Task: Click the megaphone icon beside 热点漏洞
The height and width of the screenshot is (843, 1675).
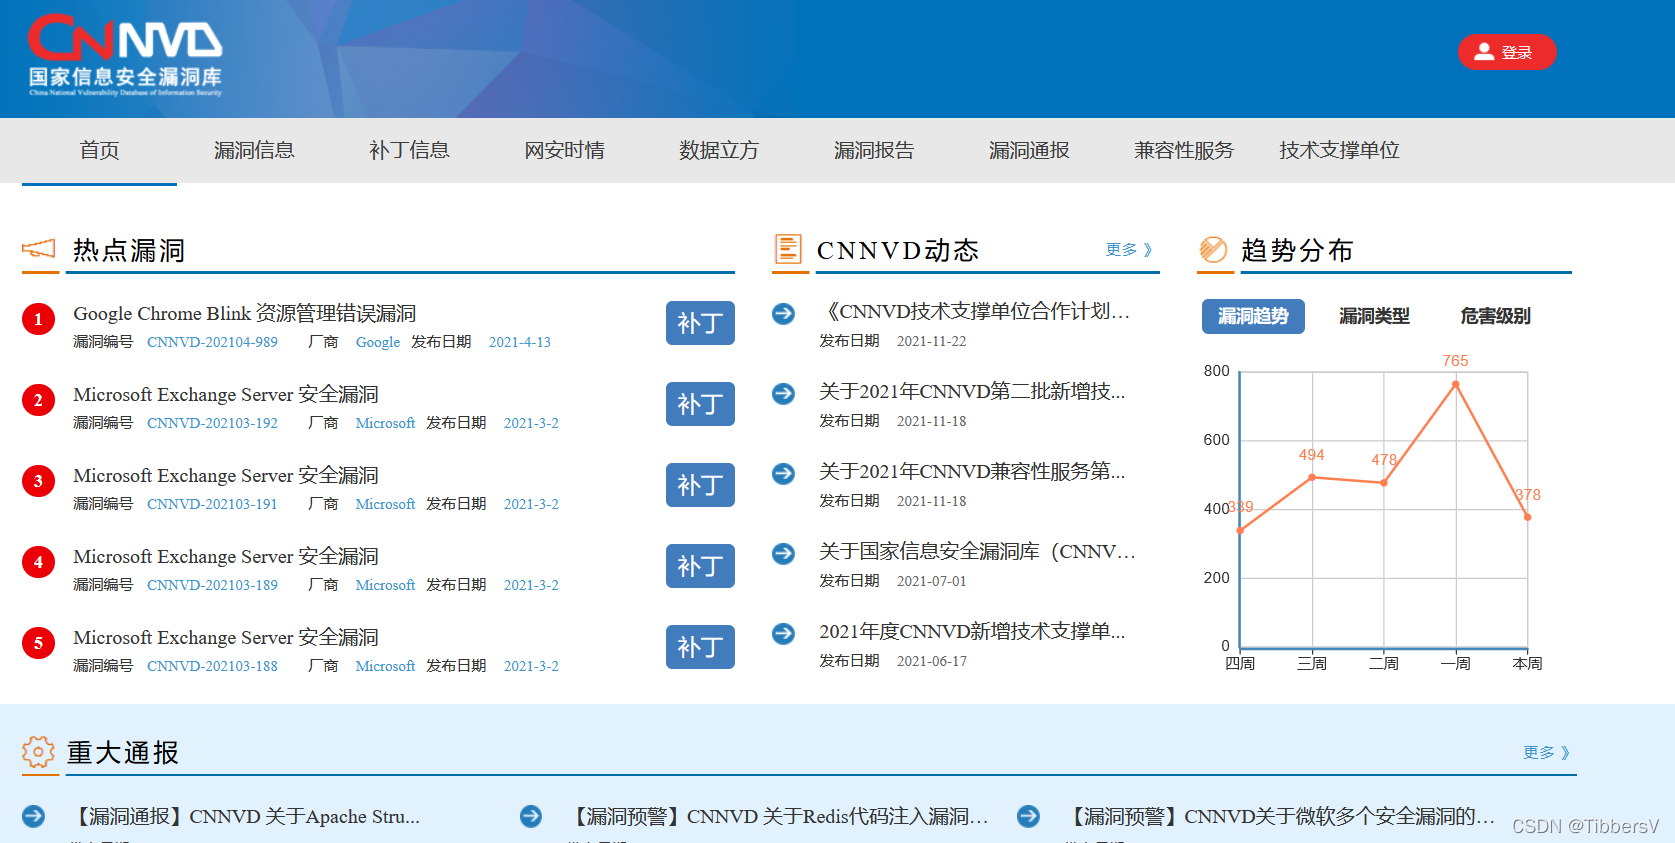Action: pos(39,248)
